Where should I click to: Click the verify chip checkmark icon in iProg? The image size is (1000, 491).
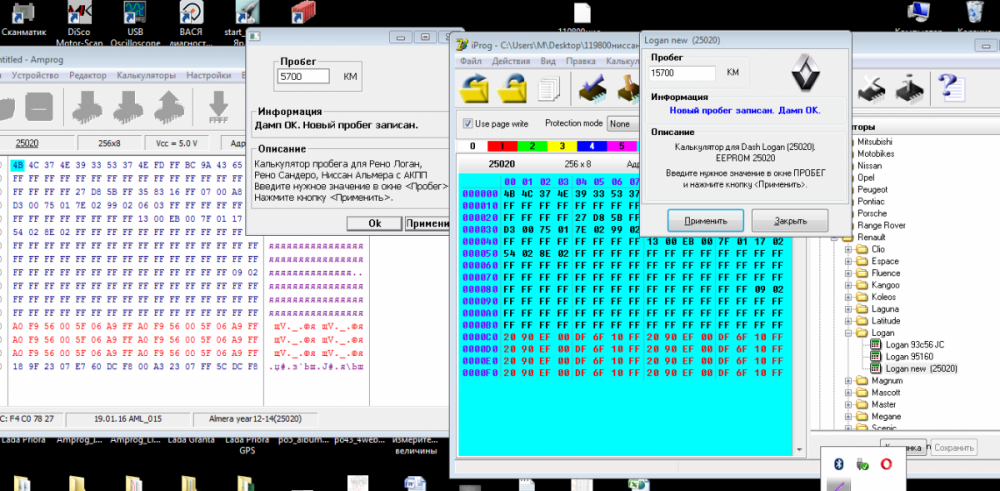pos(594,89)
